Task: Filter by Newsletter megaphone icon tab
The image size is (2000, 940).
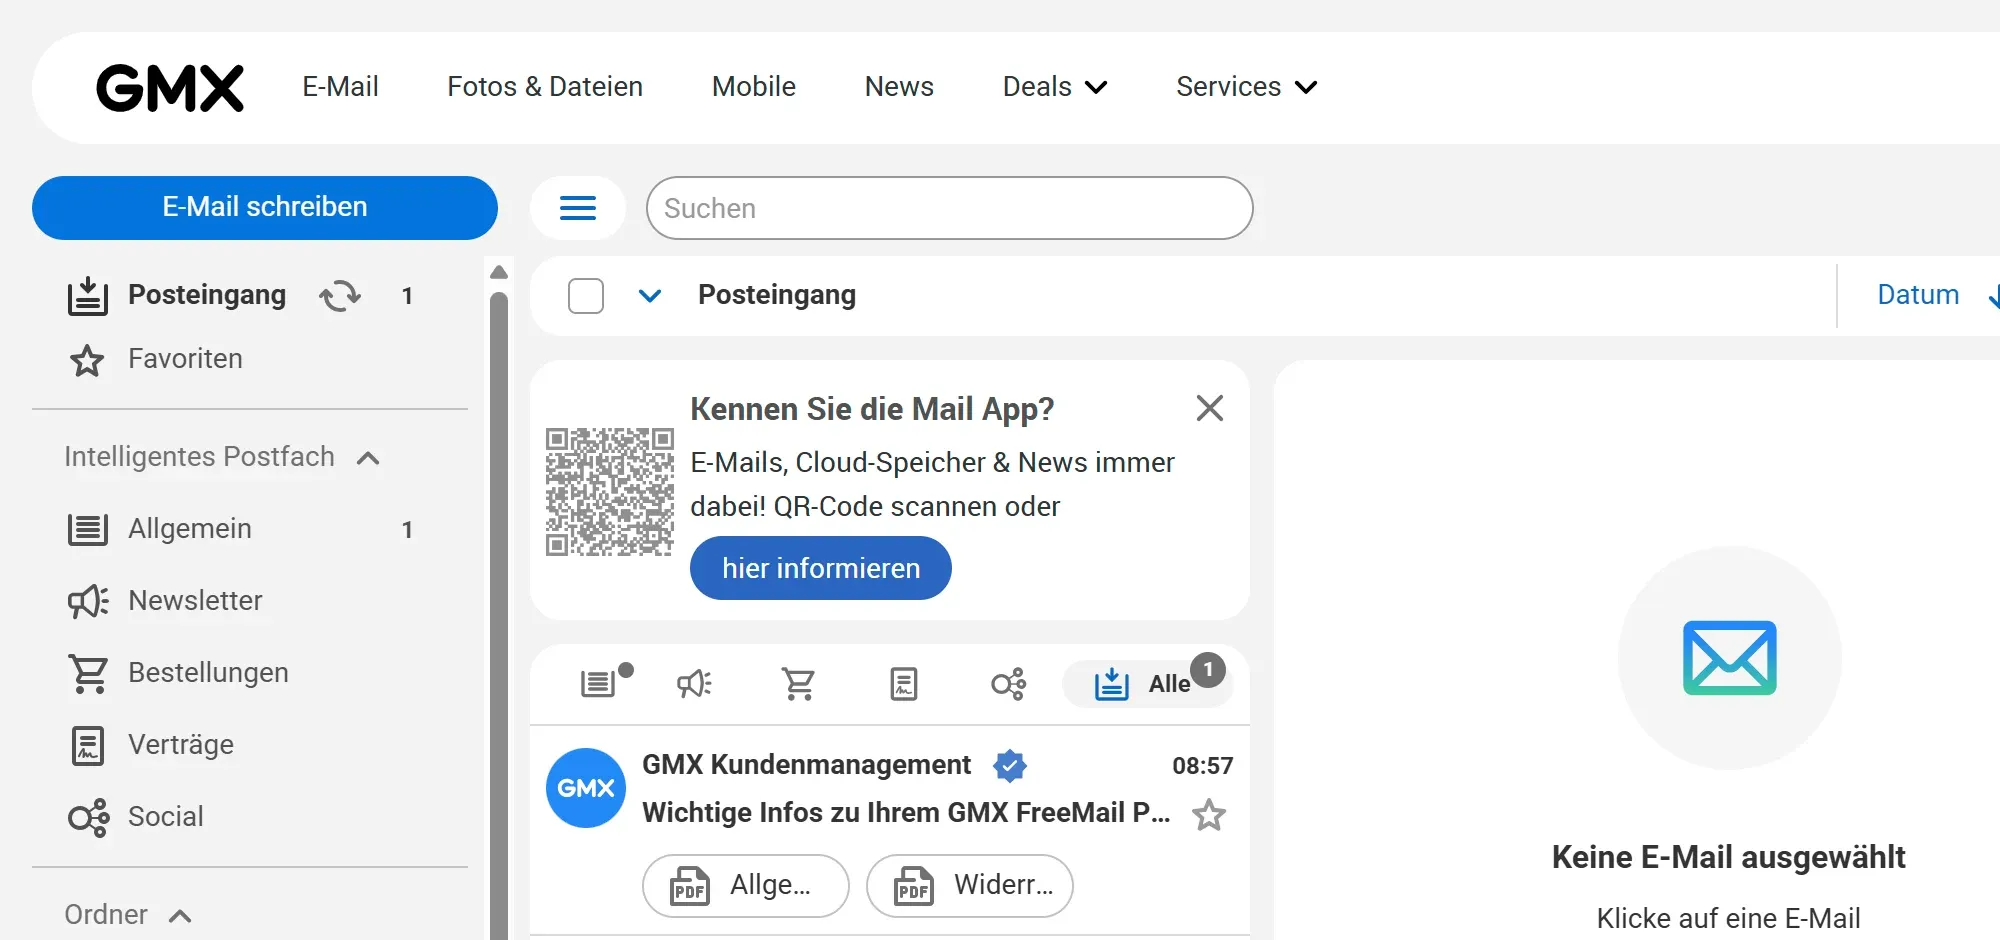Action: [694, 684]
